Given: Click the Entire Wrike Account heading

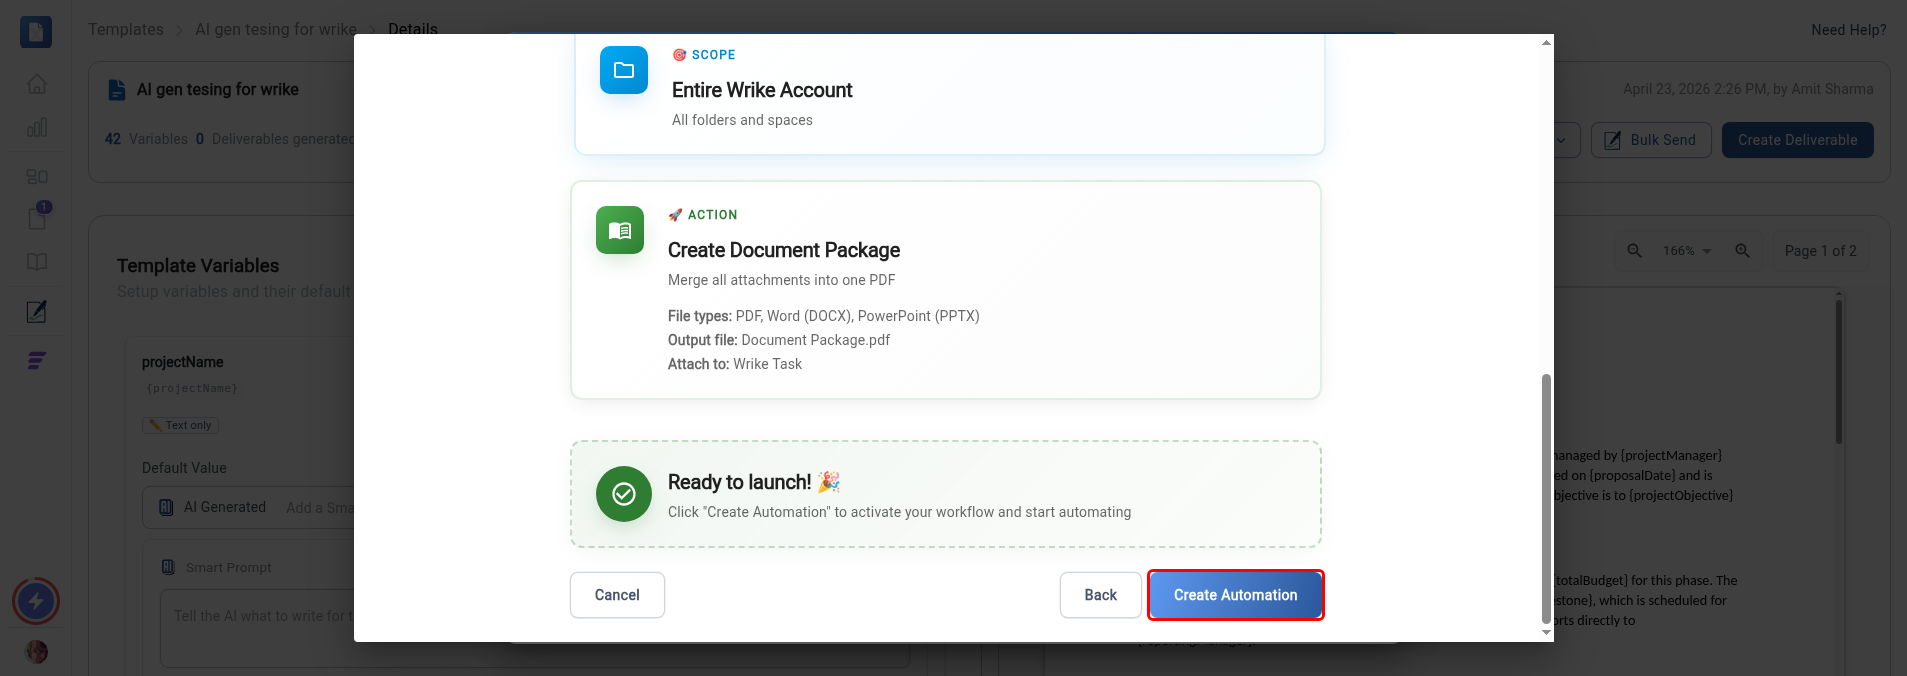Looking at the screenshot, I should coord(762,90).
